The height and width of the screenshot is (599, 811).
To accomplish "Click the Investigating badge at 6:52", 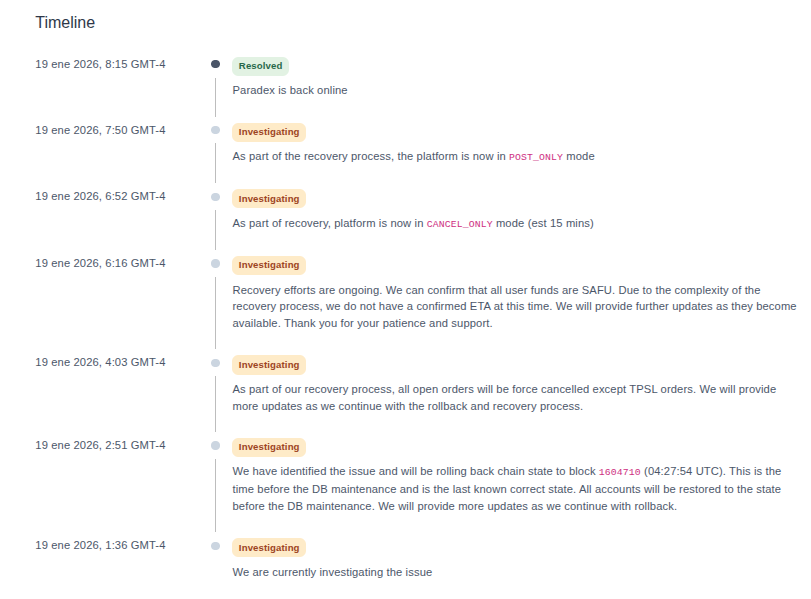I will point(268,199).
